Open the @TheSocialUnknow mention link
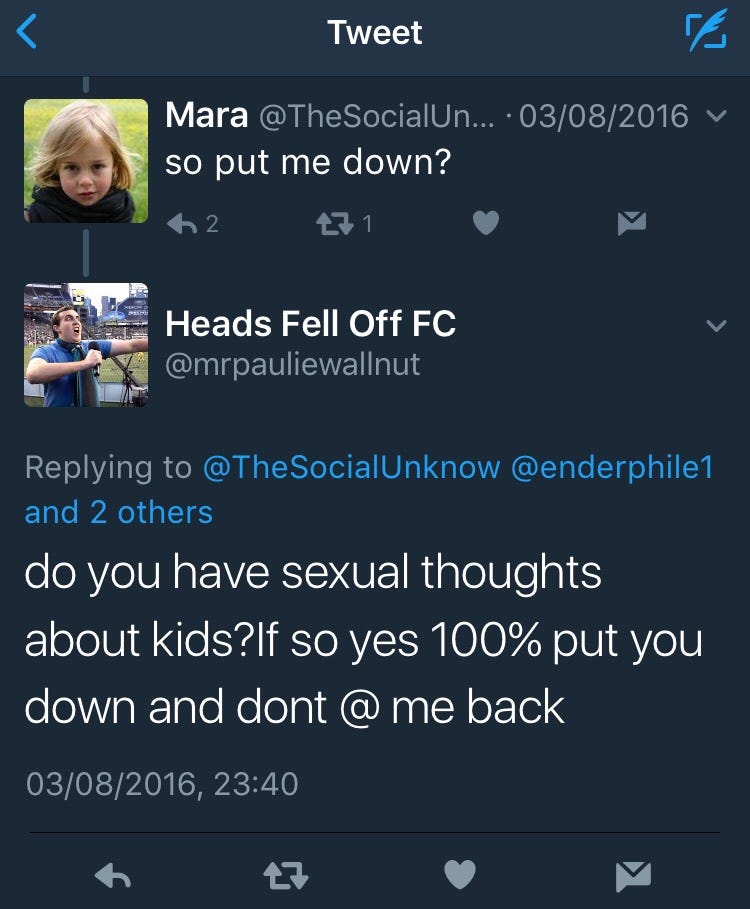Image resolution: width=750 pixels, height=909 pixels. click(351, 467)
